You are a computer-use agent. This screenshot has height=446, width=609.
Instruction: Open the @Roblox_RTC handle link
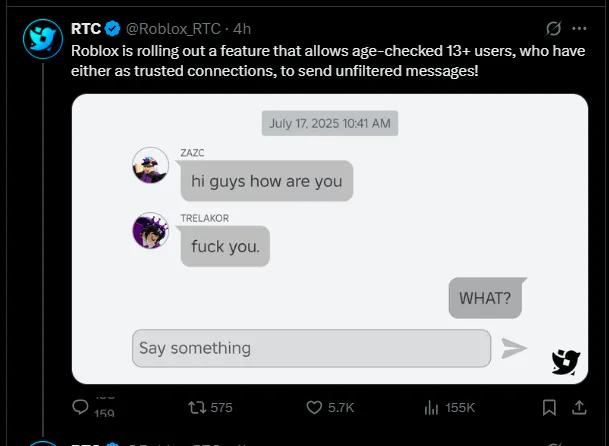pyautogui.click(x=173, y=29)
